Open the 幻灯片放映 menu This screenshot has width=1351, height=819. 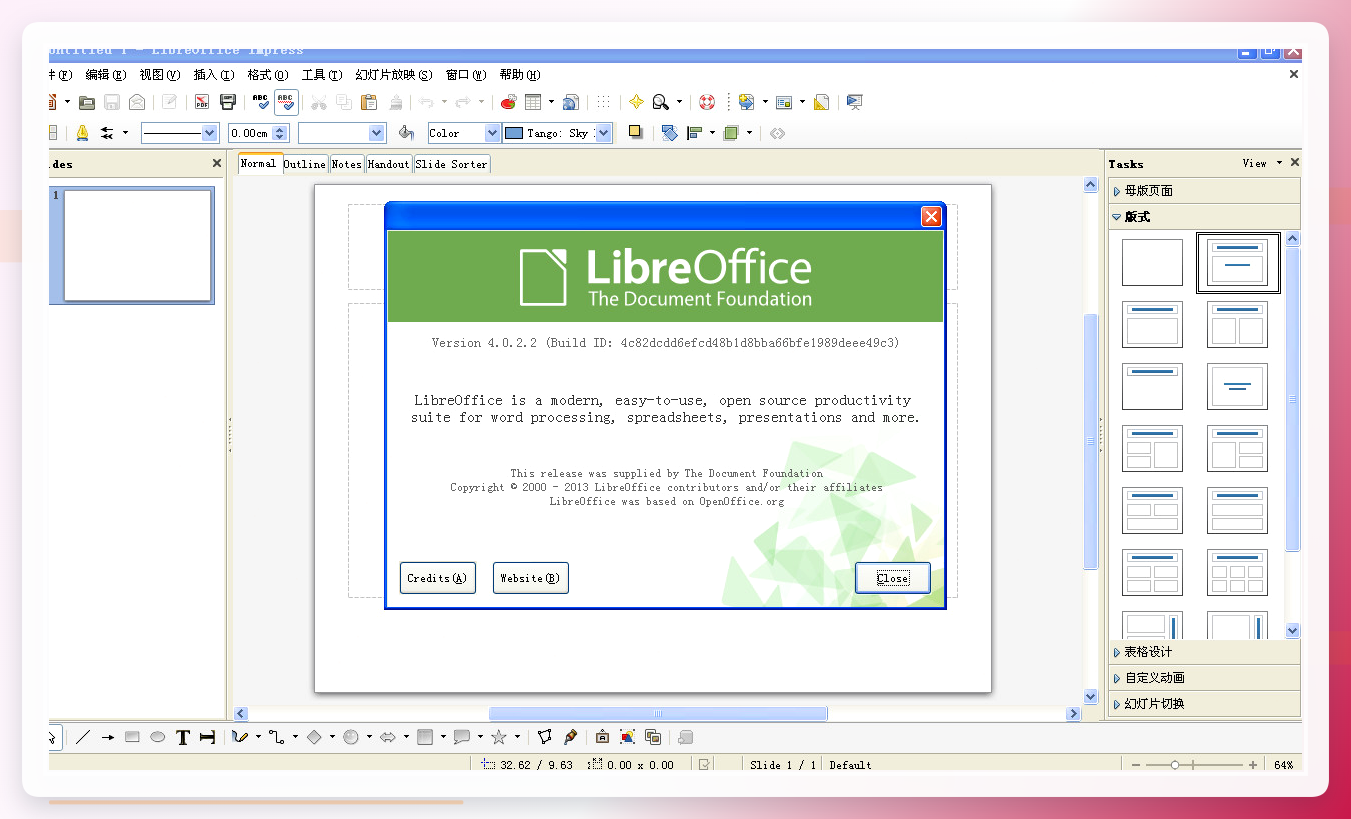click(394, 75)
